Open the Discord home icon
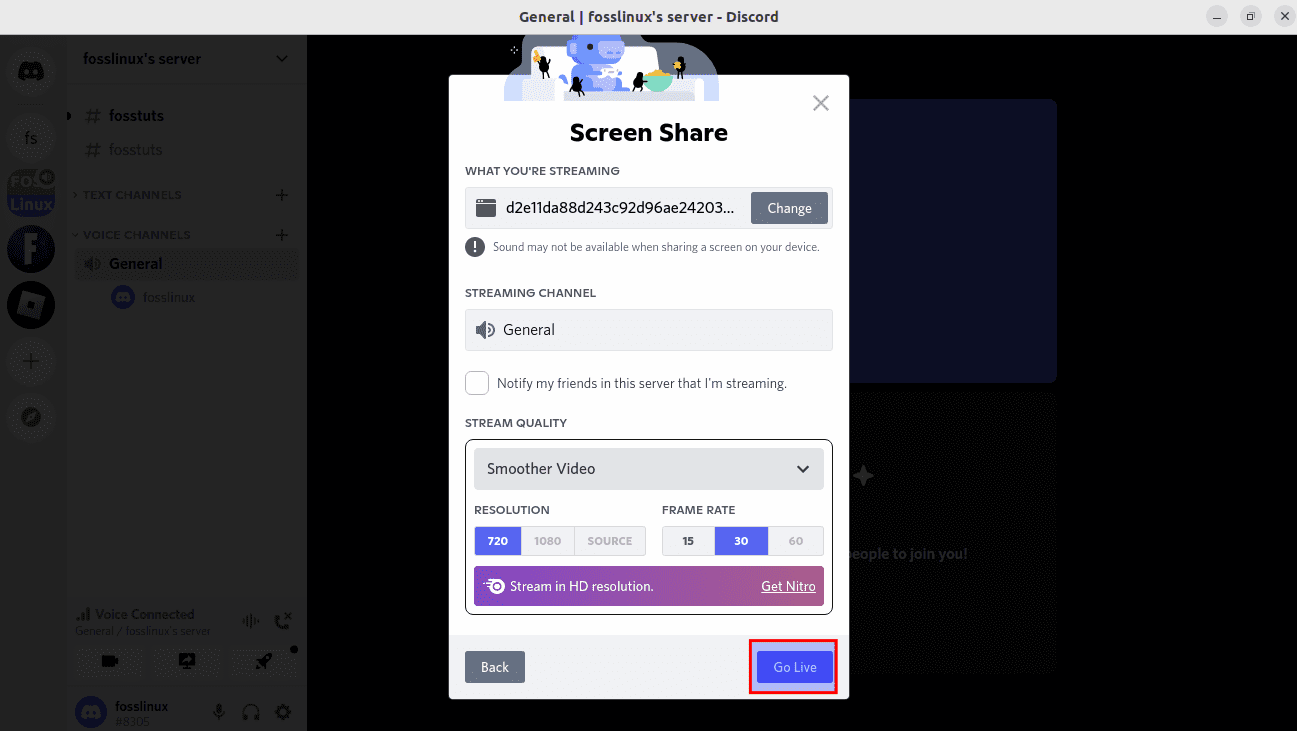 [x=31, y=72]
